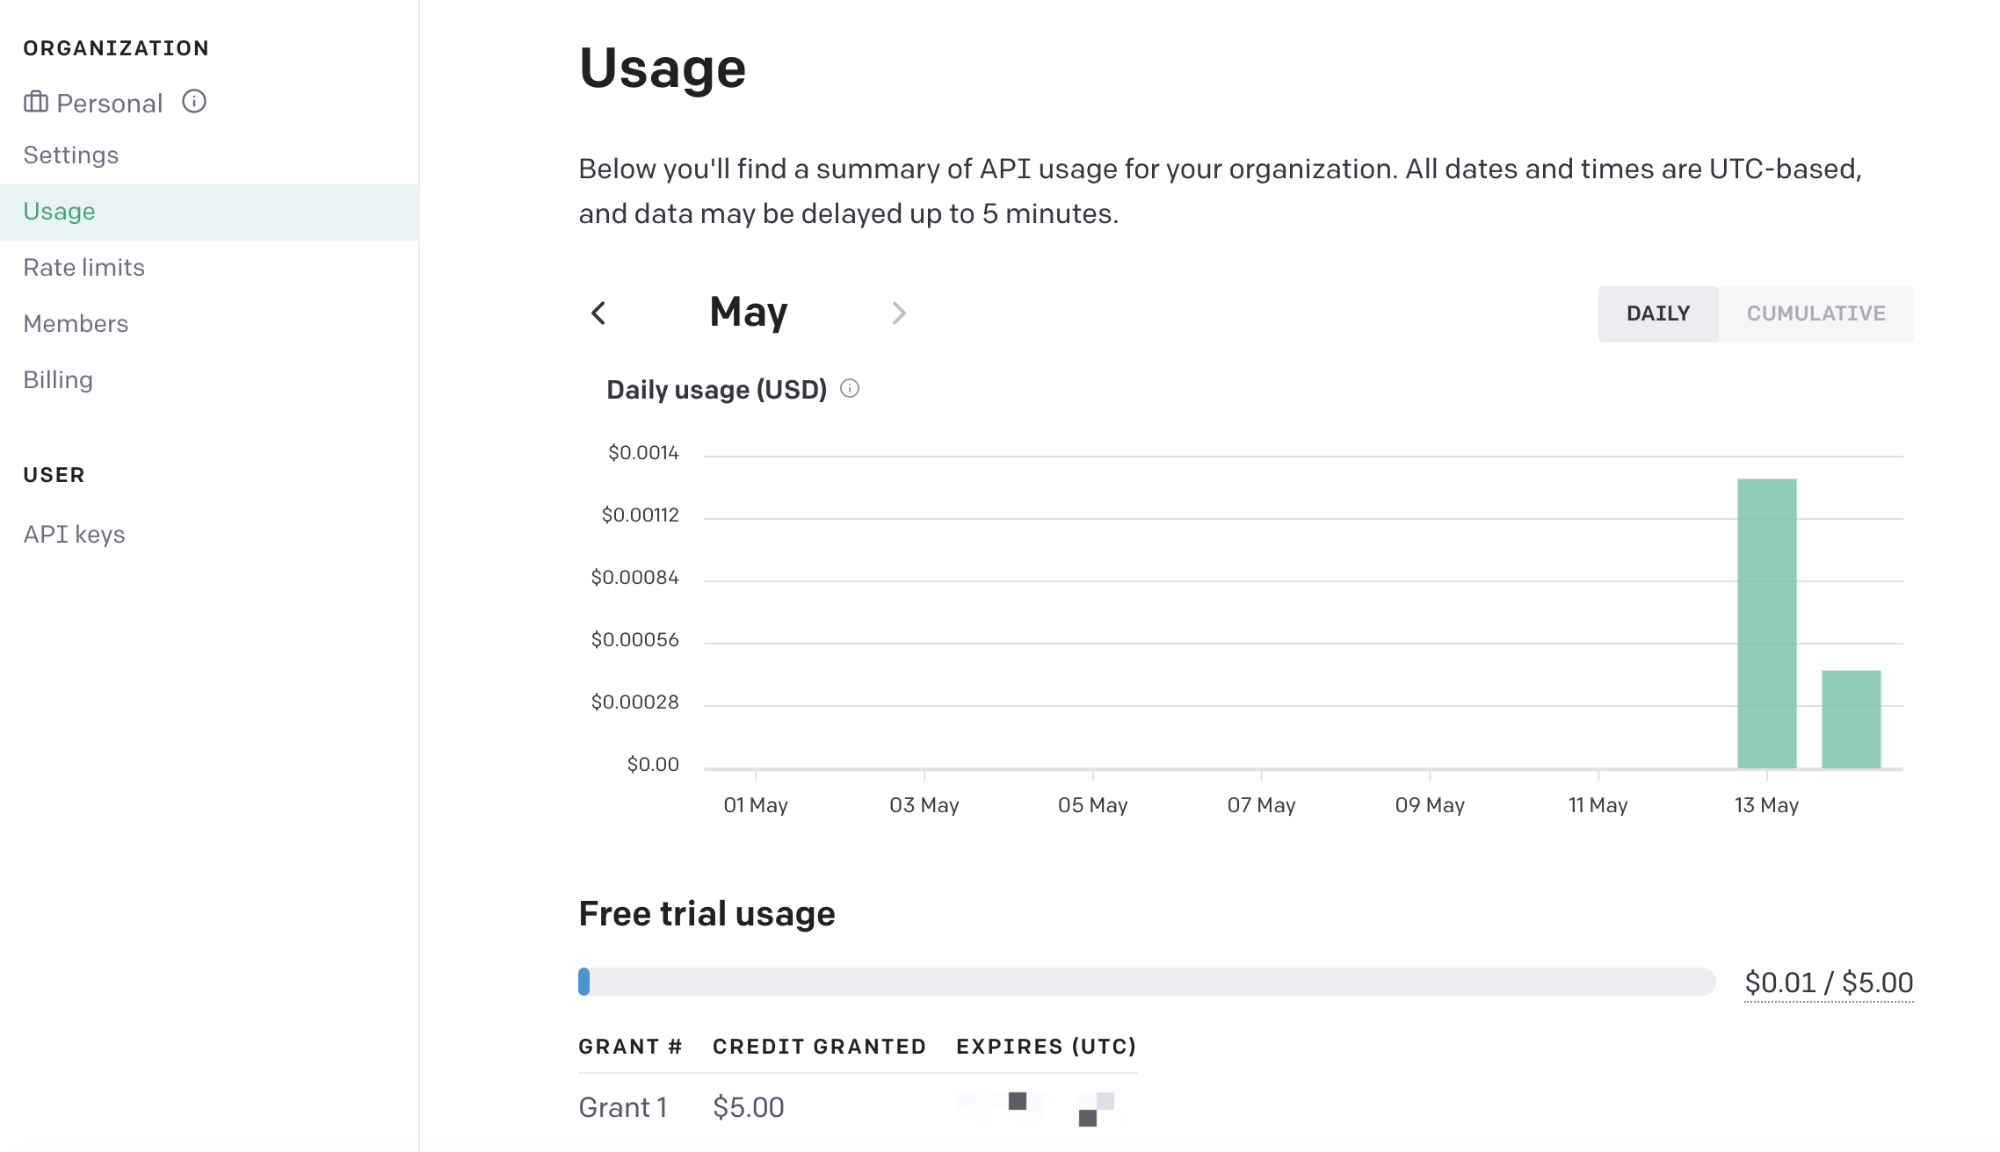Go to the next month with right chevron
This screenshot has width=2000, height=1152.
pyautogui.click(x=899, y=314)
